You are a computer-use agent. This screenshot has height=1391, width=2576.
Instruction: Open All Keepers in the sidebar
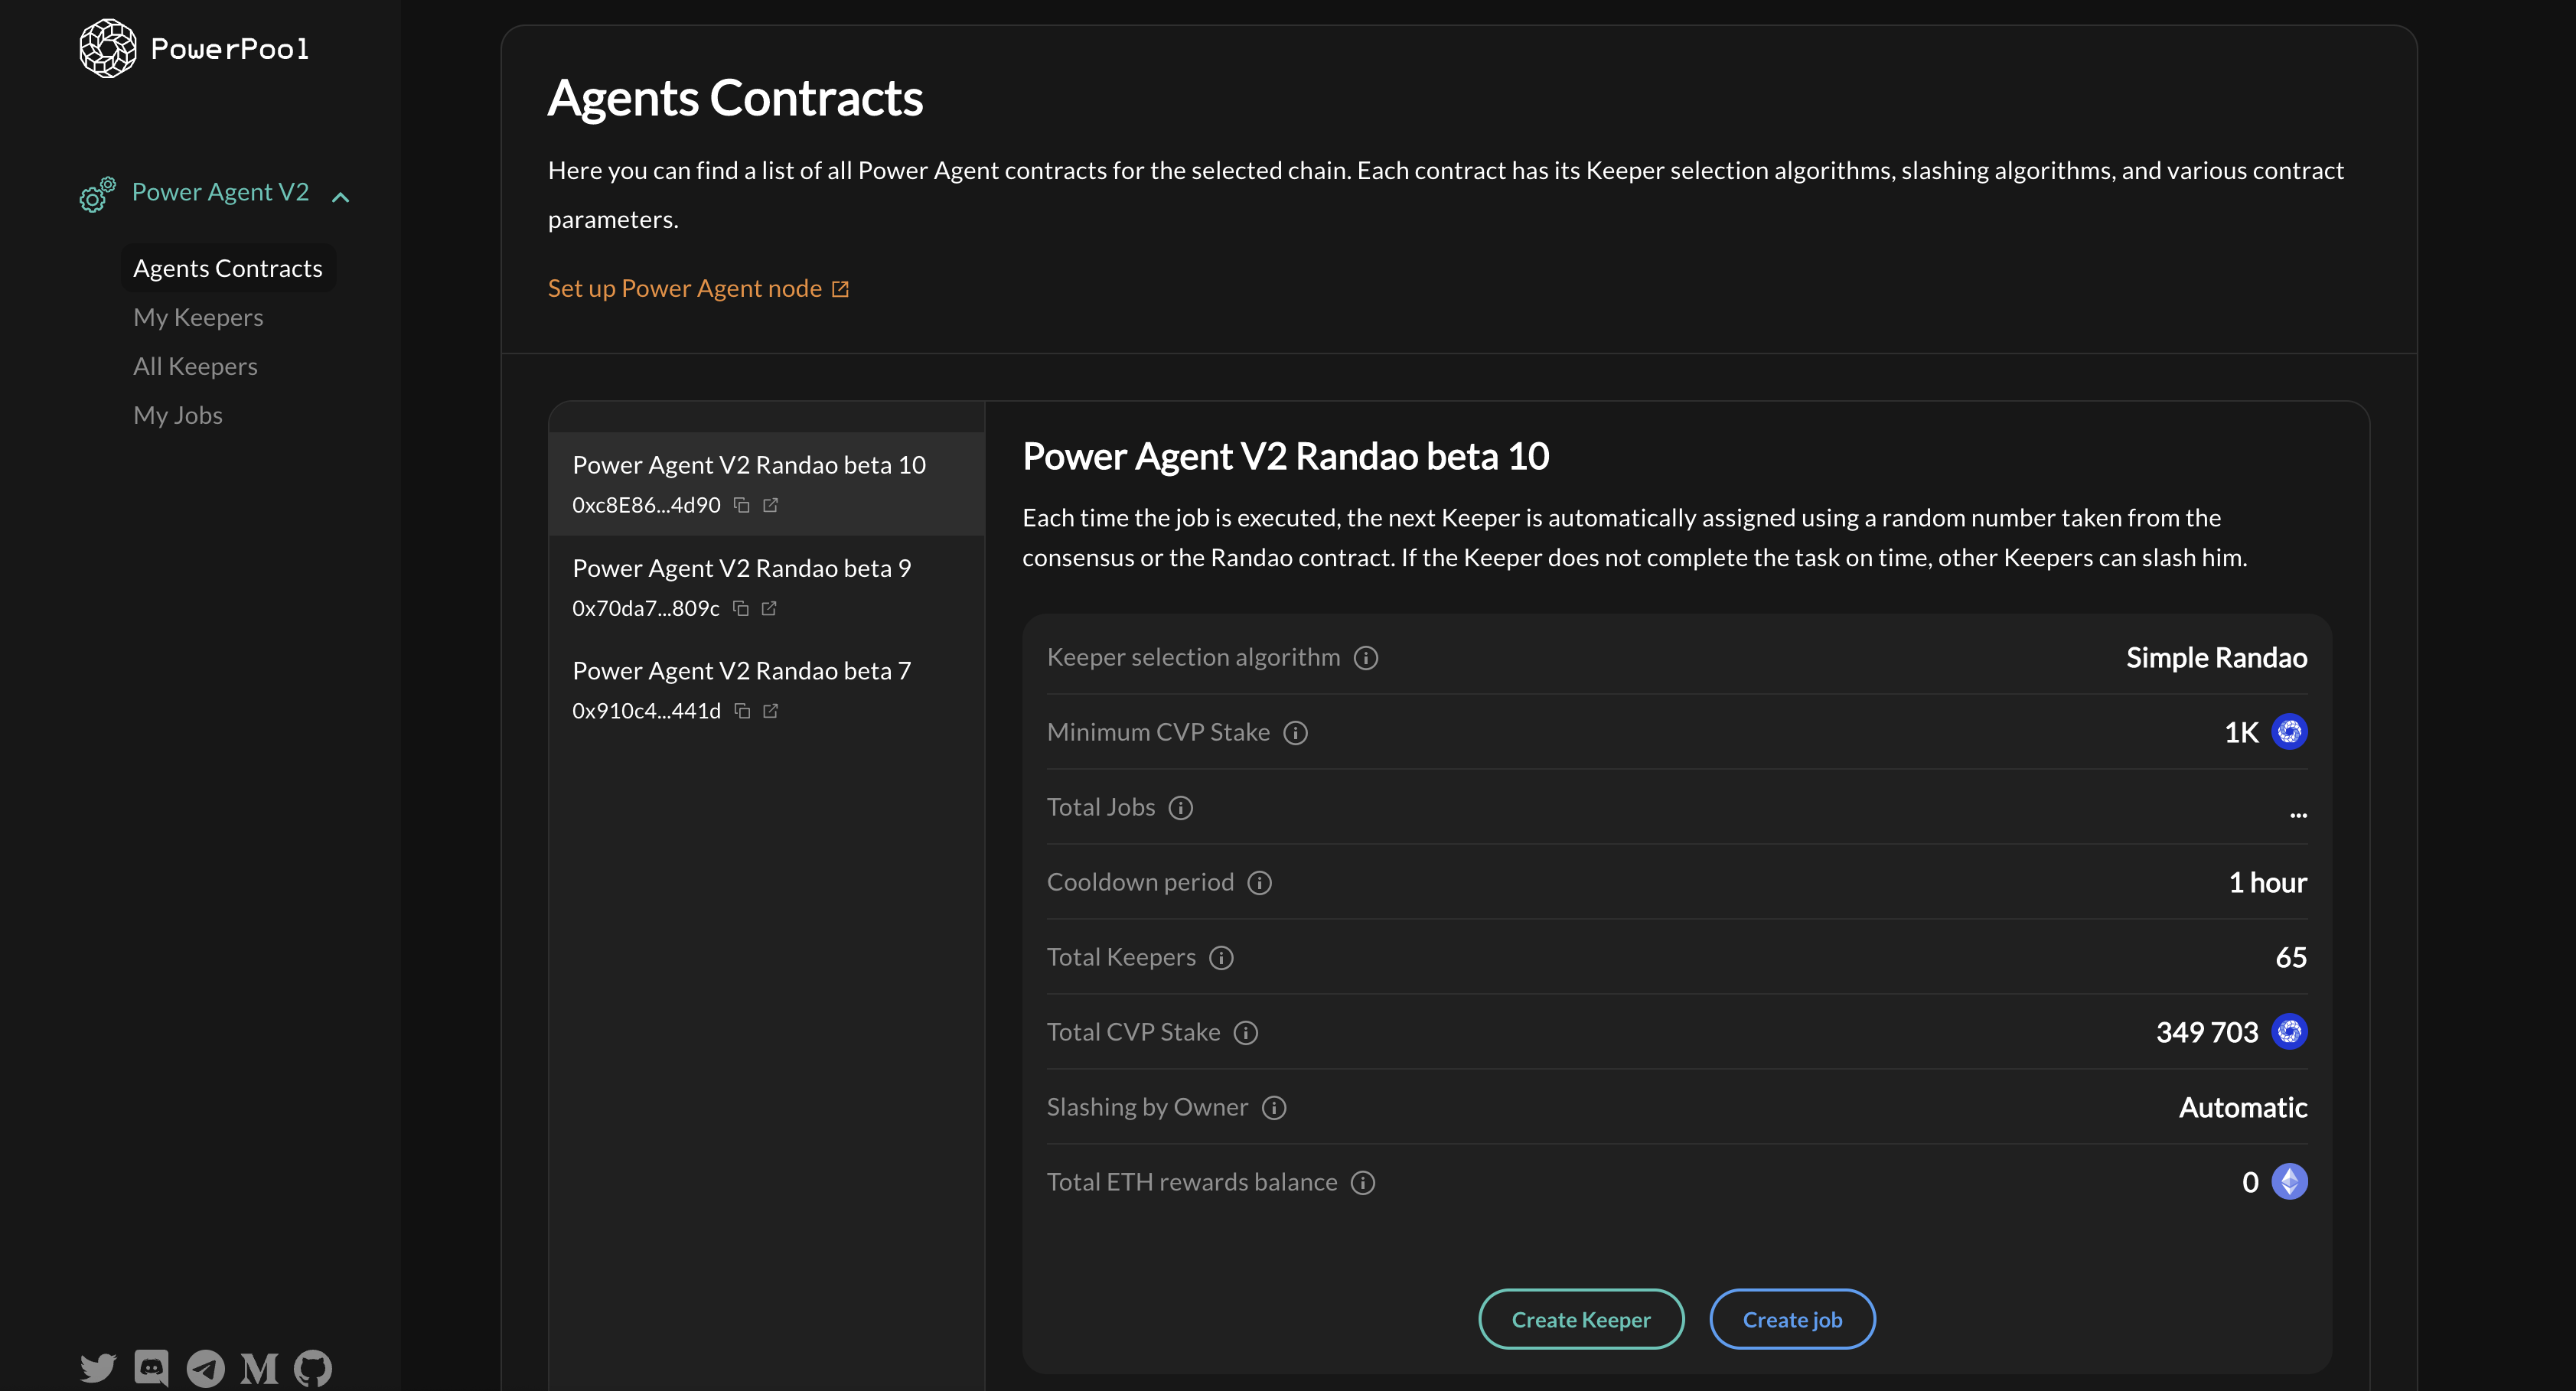click(195, 366)
